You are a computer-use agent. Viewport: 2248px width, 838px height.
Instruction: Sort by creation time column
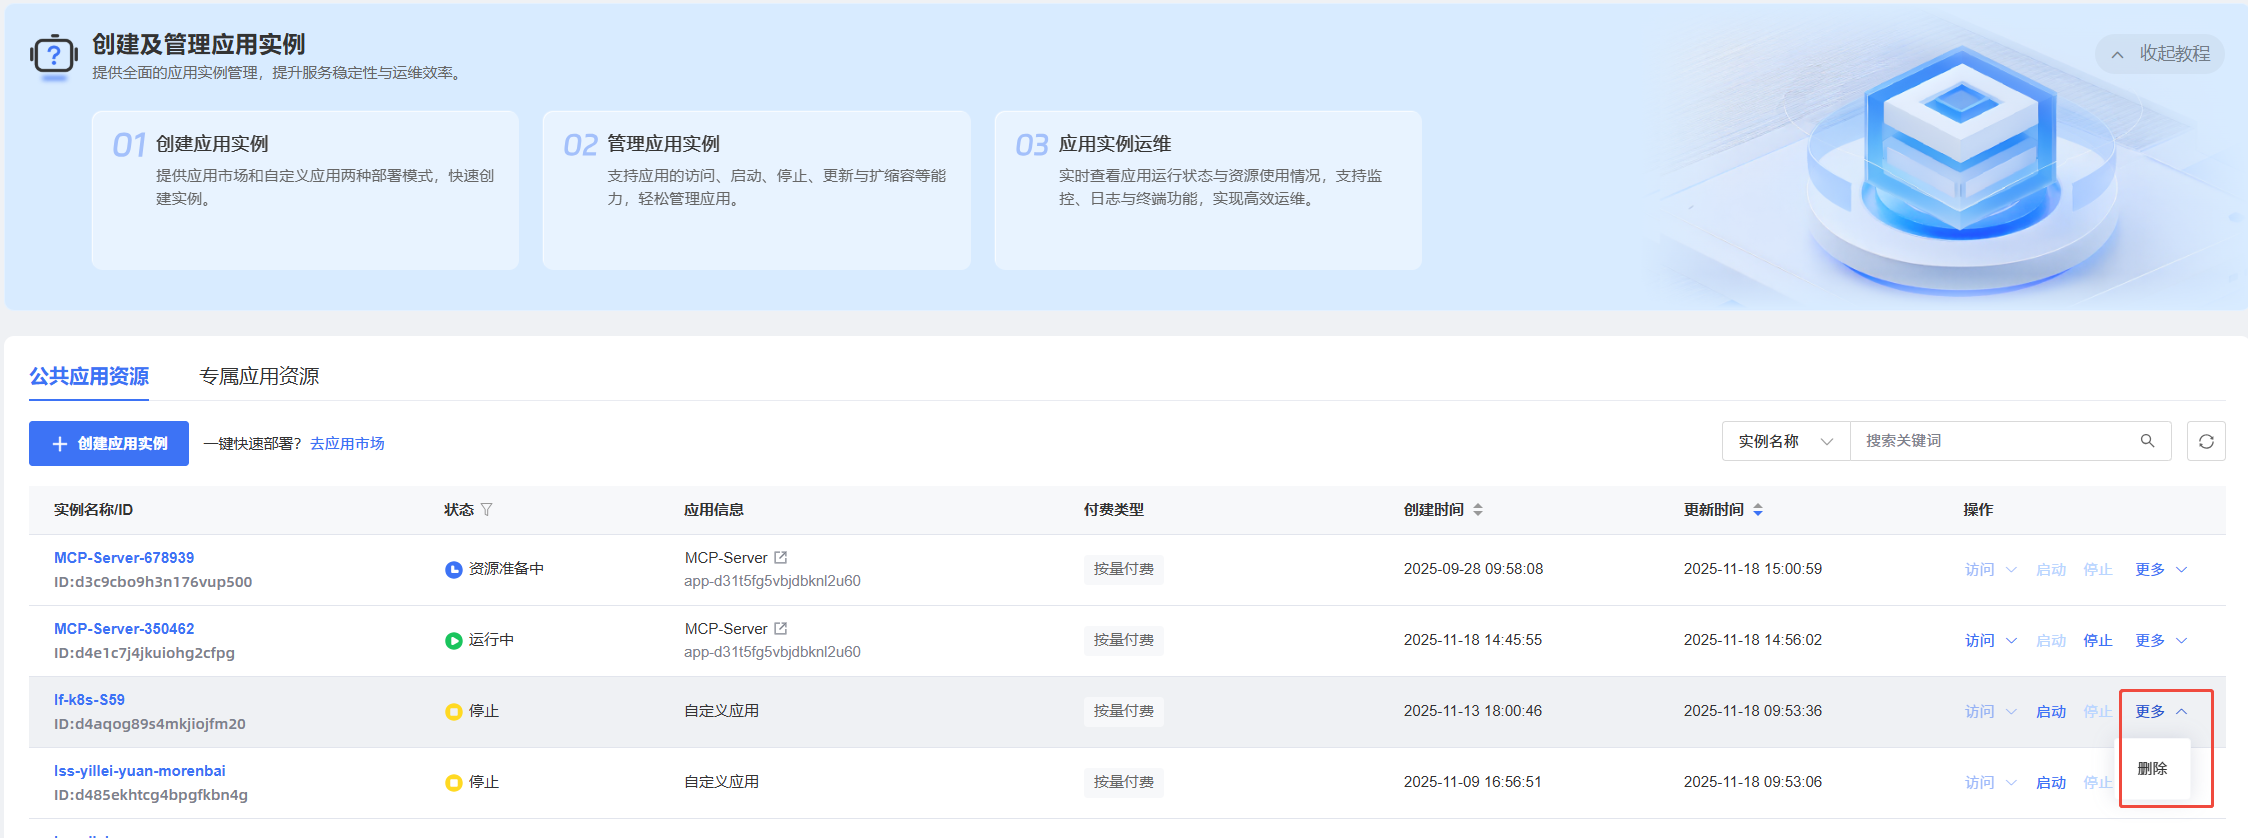[1477, 510]
